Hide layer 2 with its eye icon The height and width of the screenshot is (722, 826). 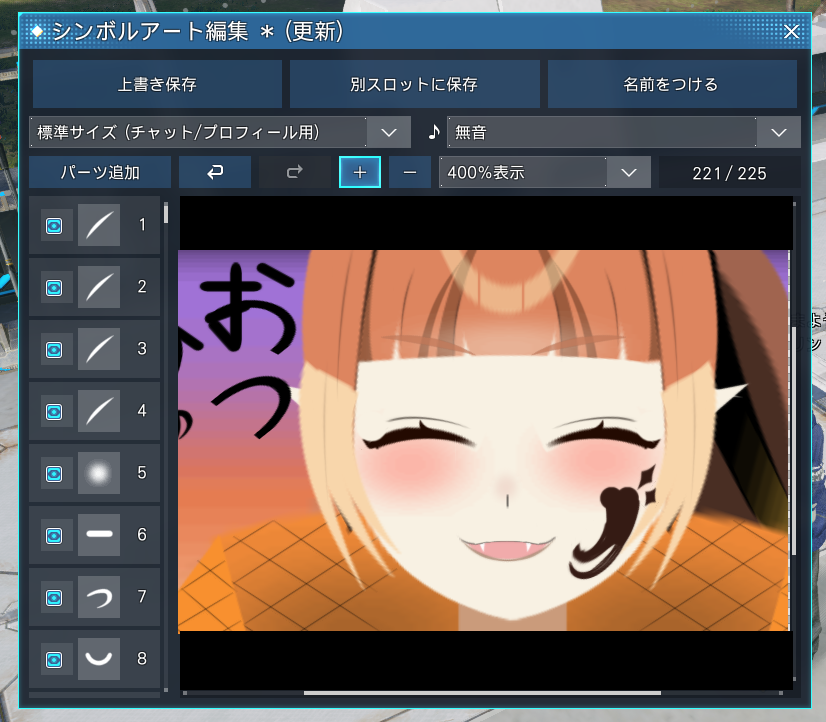click(54, 288)
